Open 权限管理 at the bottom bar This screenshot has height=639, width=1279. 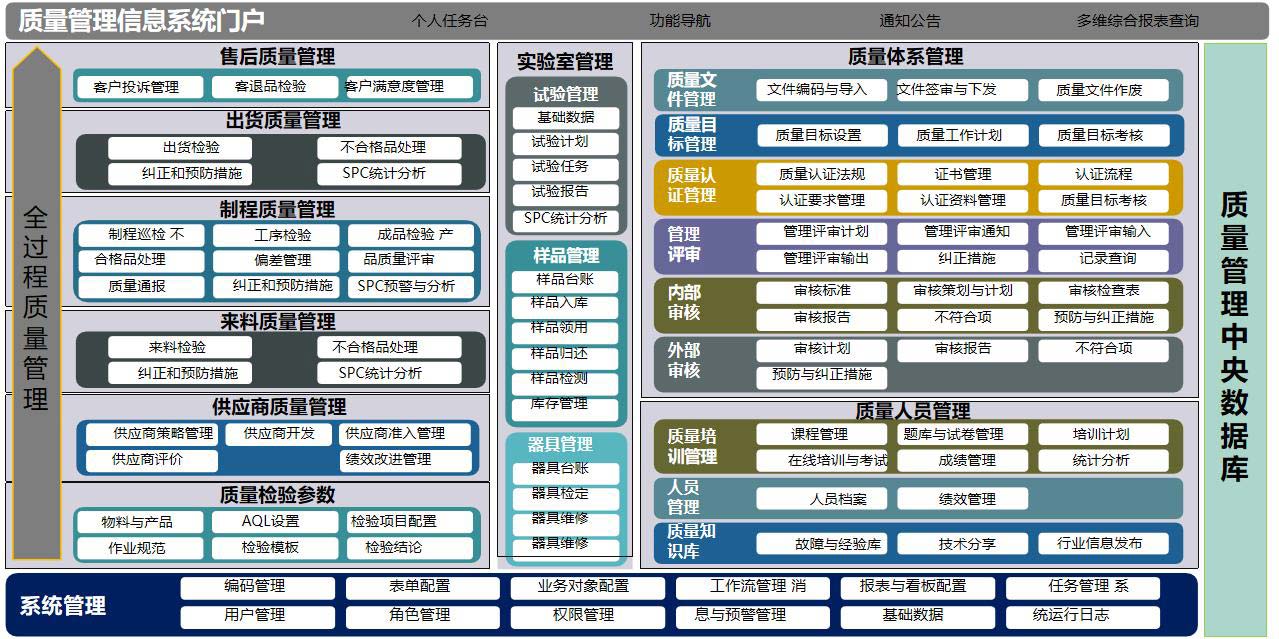(587, 618)
